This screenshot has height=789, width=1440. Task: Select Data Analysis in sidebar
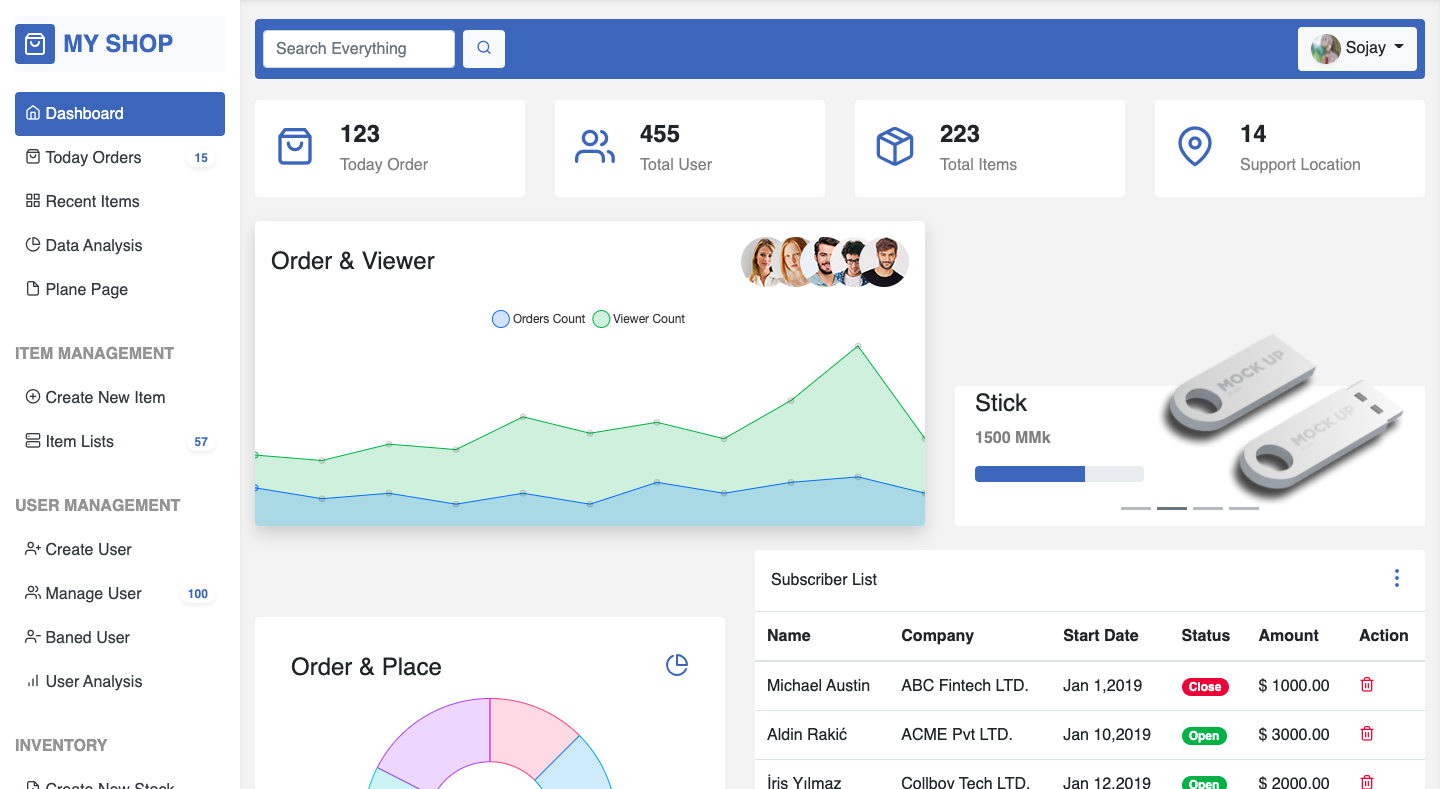pos(93,245)
